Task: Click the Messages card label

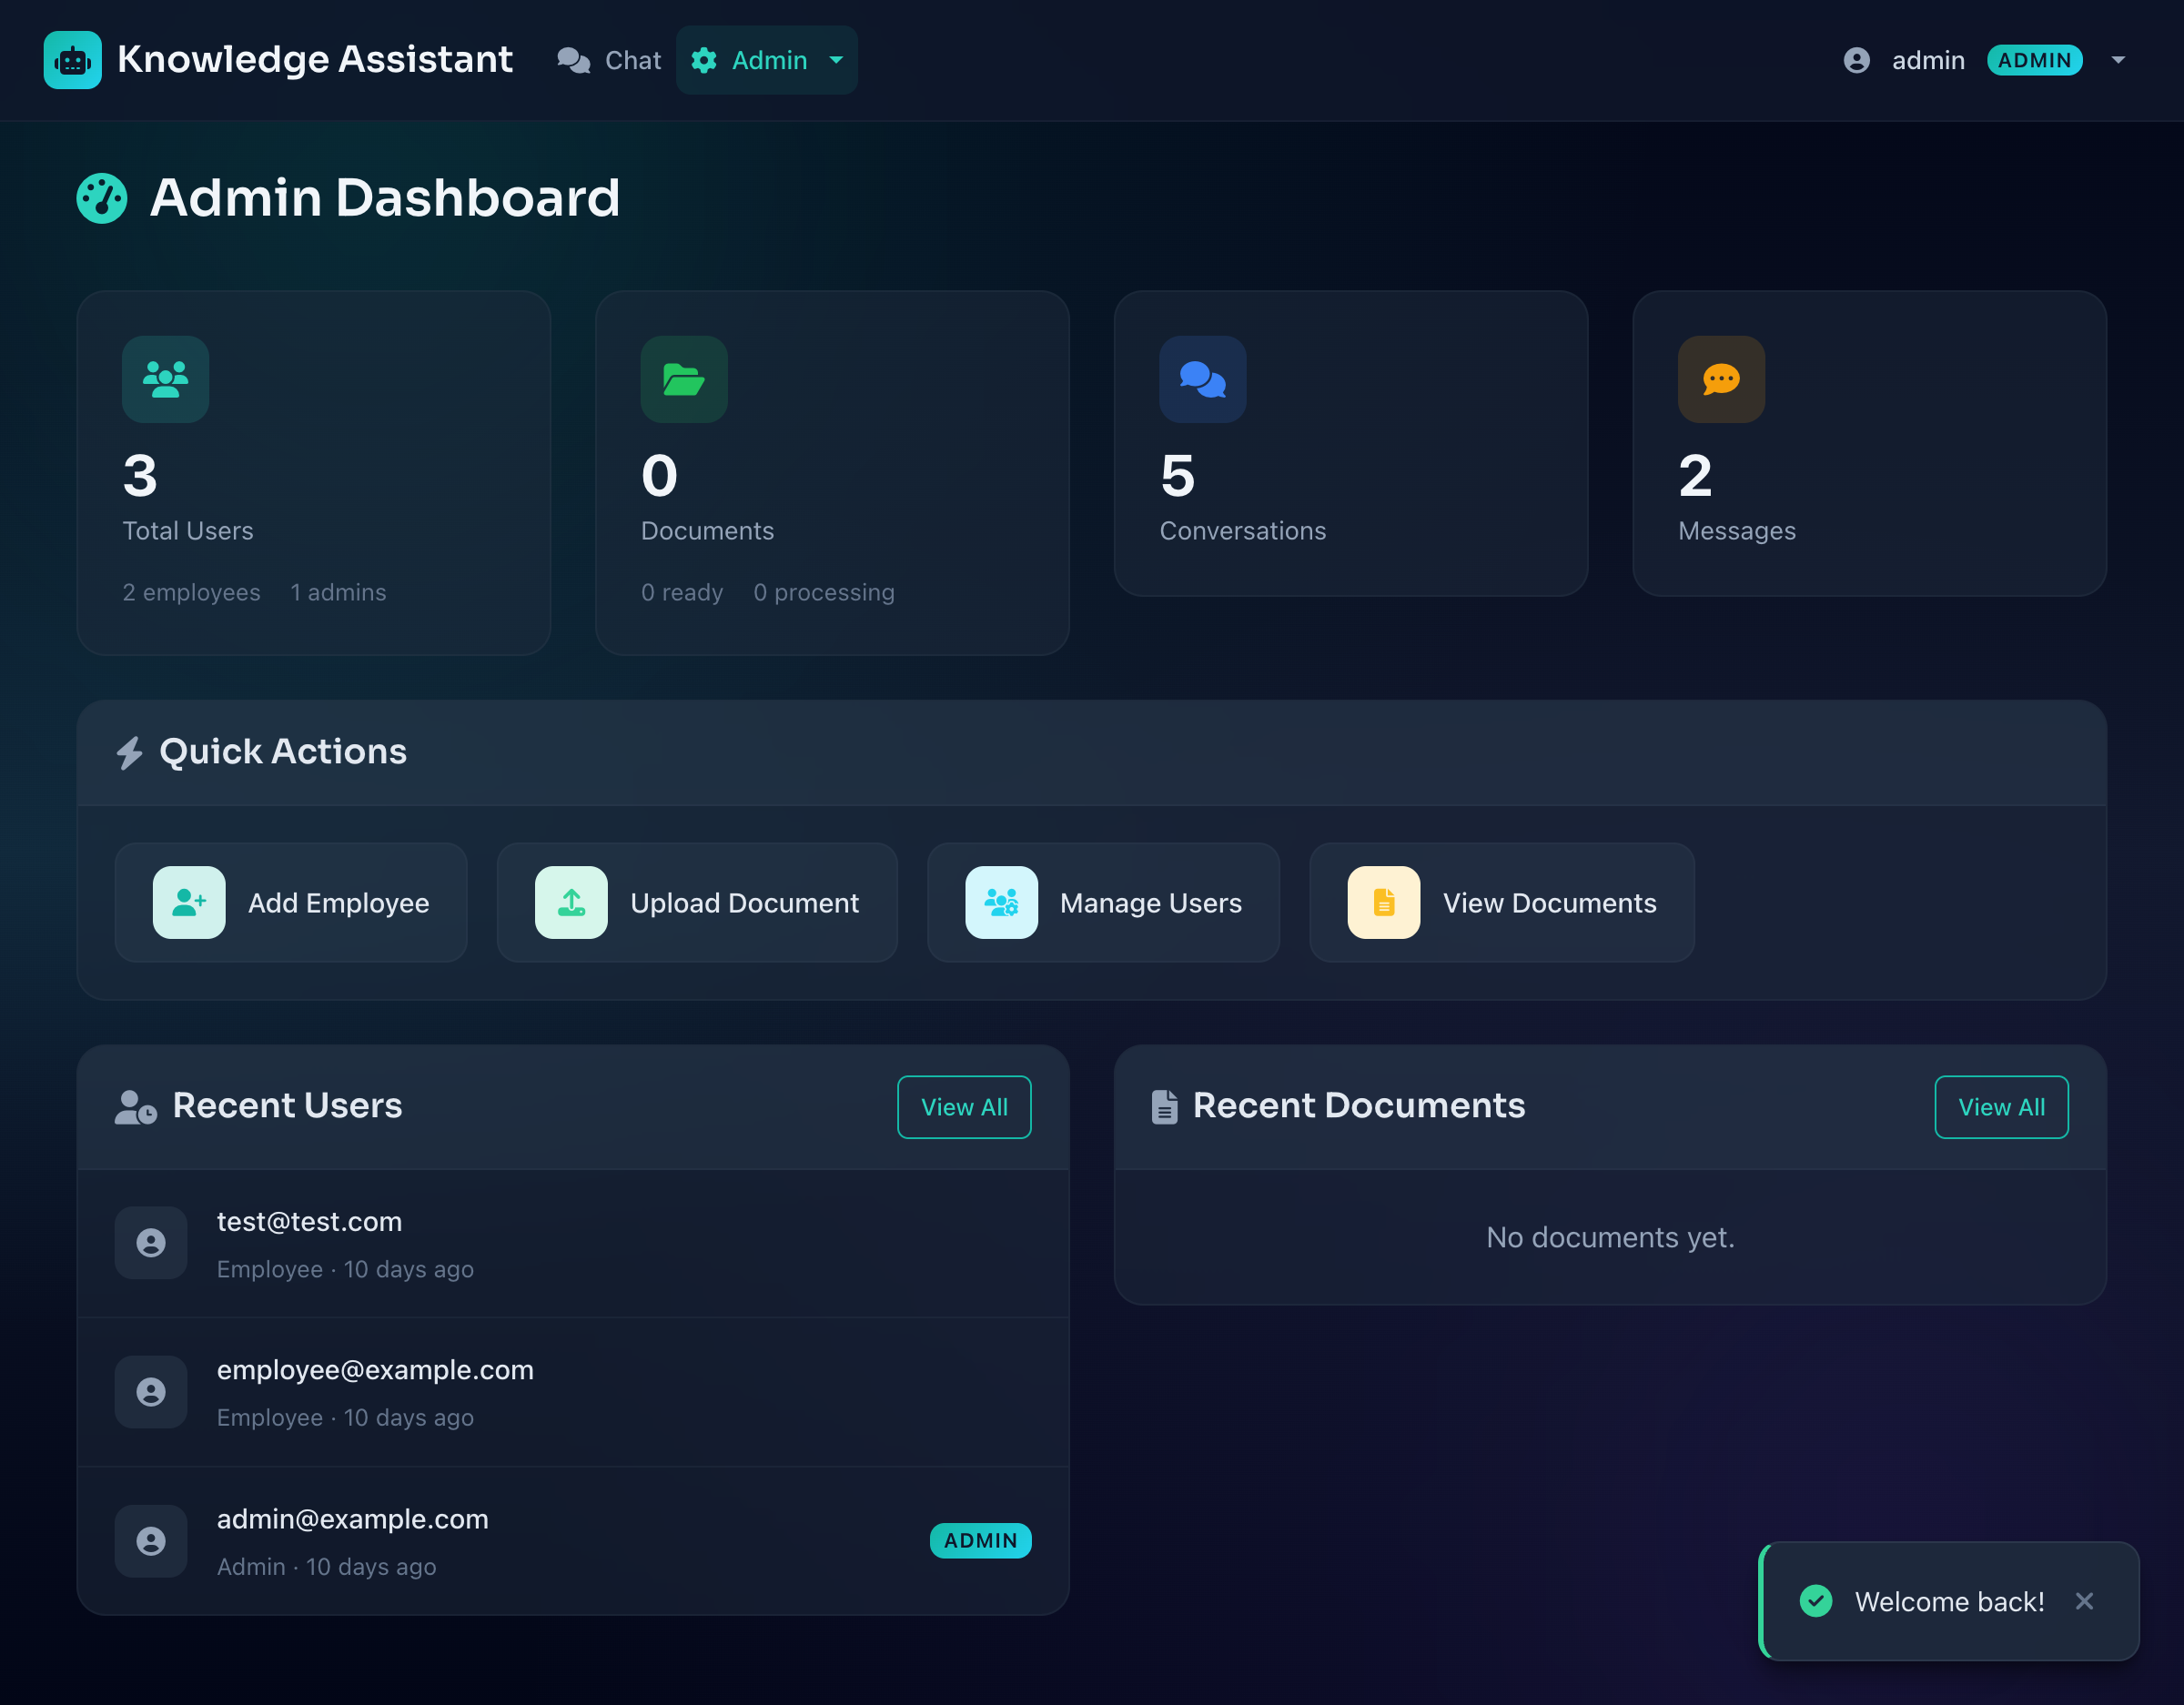Action: tap(1737, 531)
